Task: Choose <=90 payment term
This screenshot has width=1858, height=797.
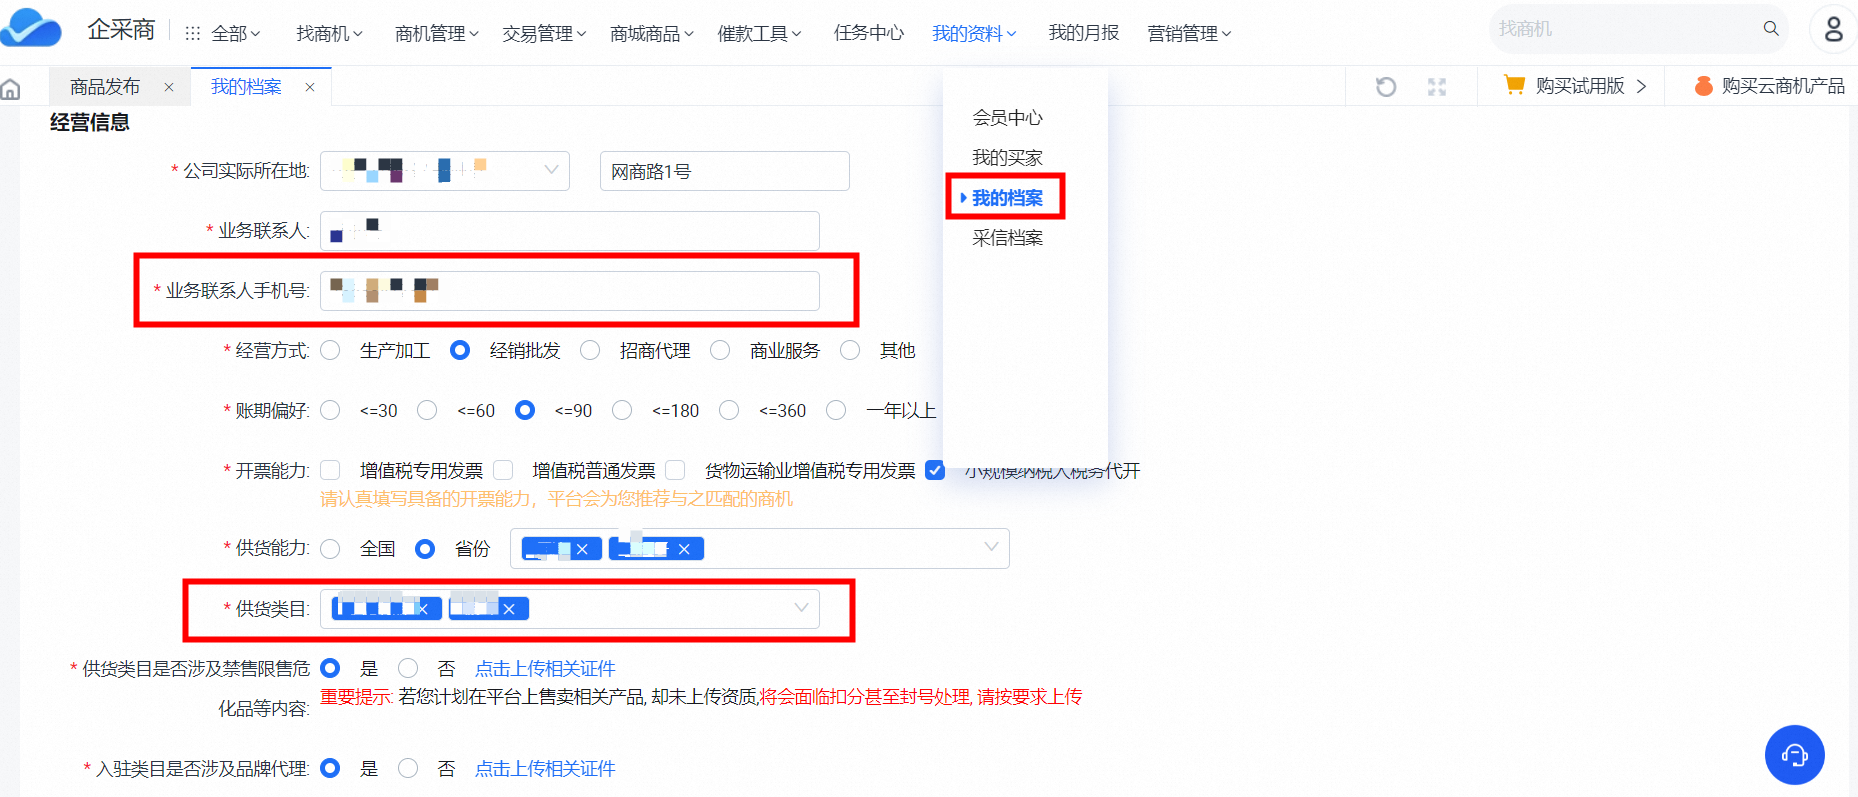Action: tap(525, 410)
